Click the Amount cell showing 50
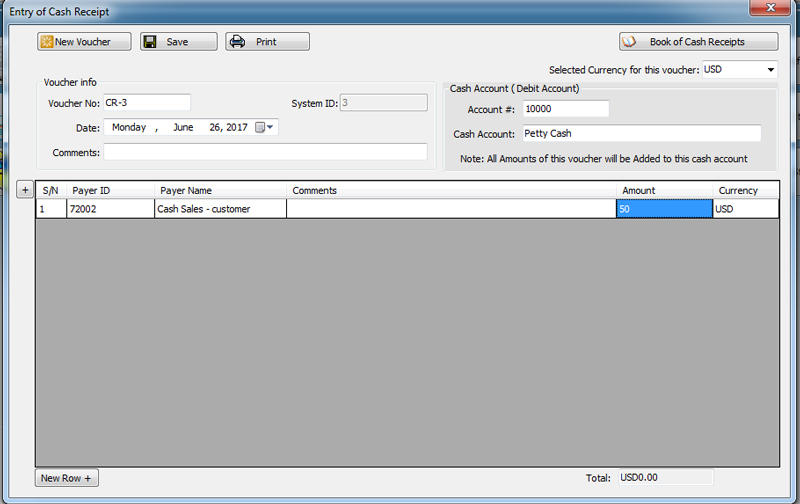800x504 pixels. click(x=664, y=209)
